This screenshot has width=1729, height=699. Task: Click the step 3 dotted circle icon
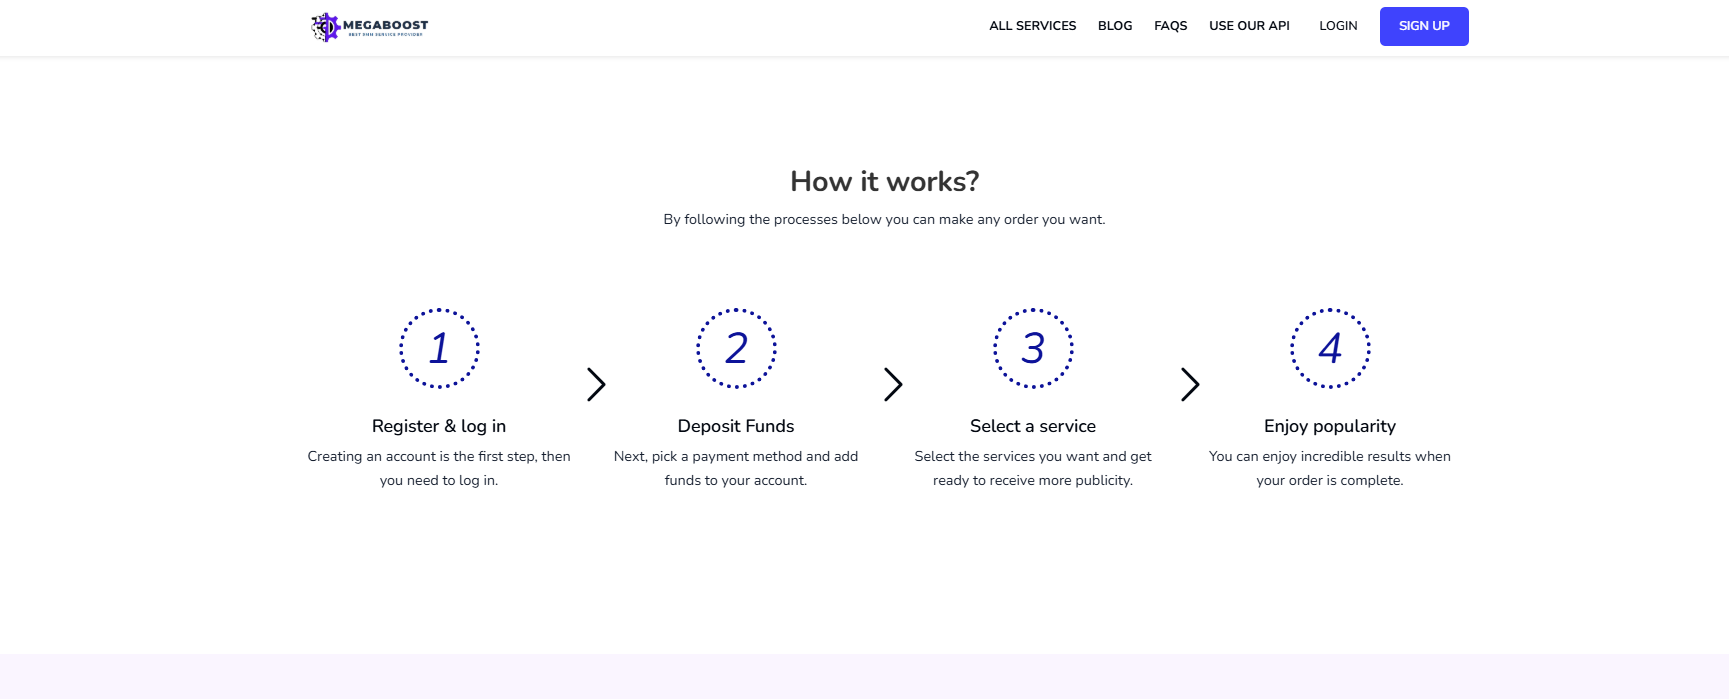click(x=1033, y=348)
